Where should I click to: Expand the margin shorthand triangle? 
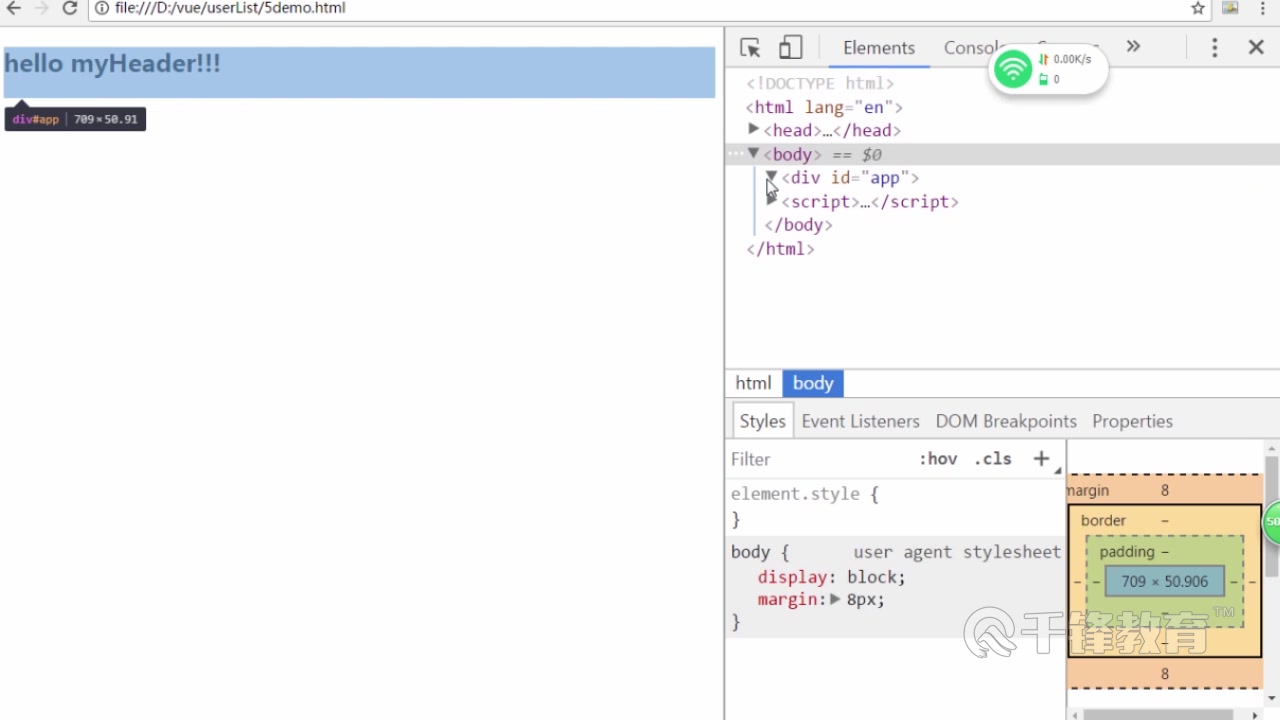click(x=836, y=599)
